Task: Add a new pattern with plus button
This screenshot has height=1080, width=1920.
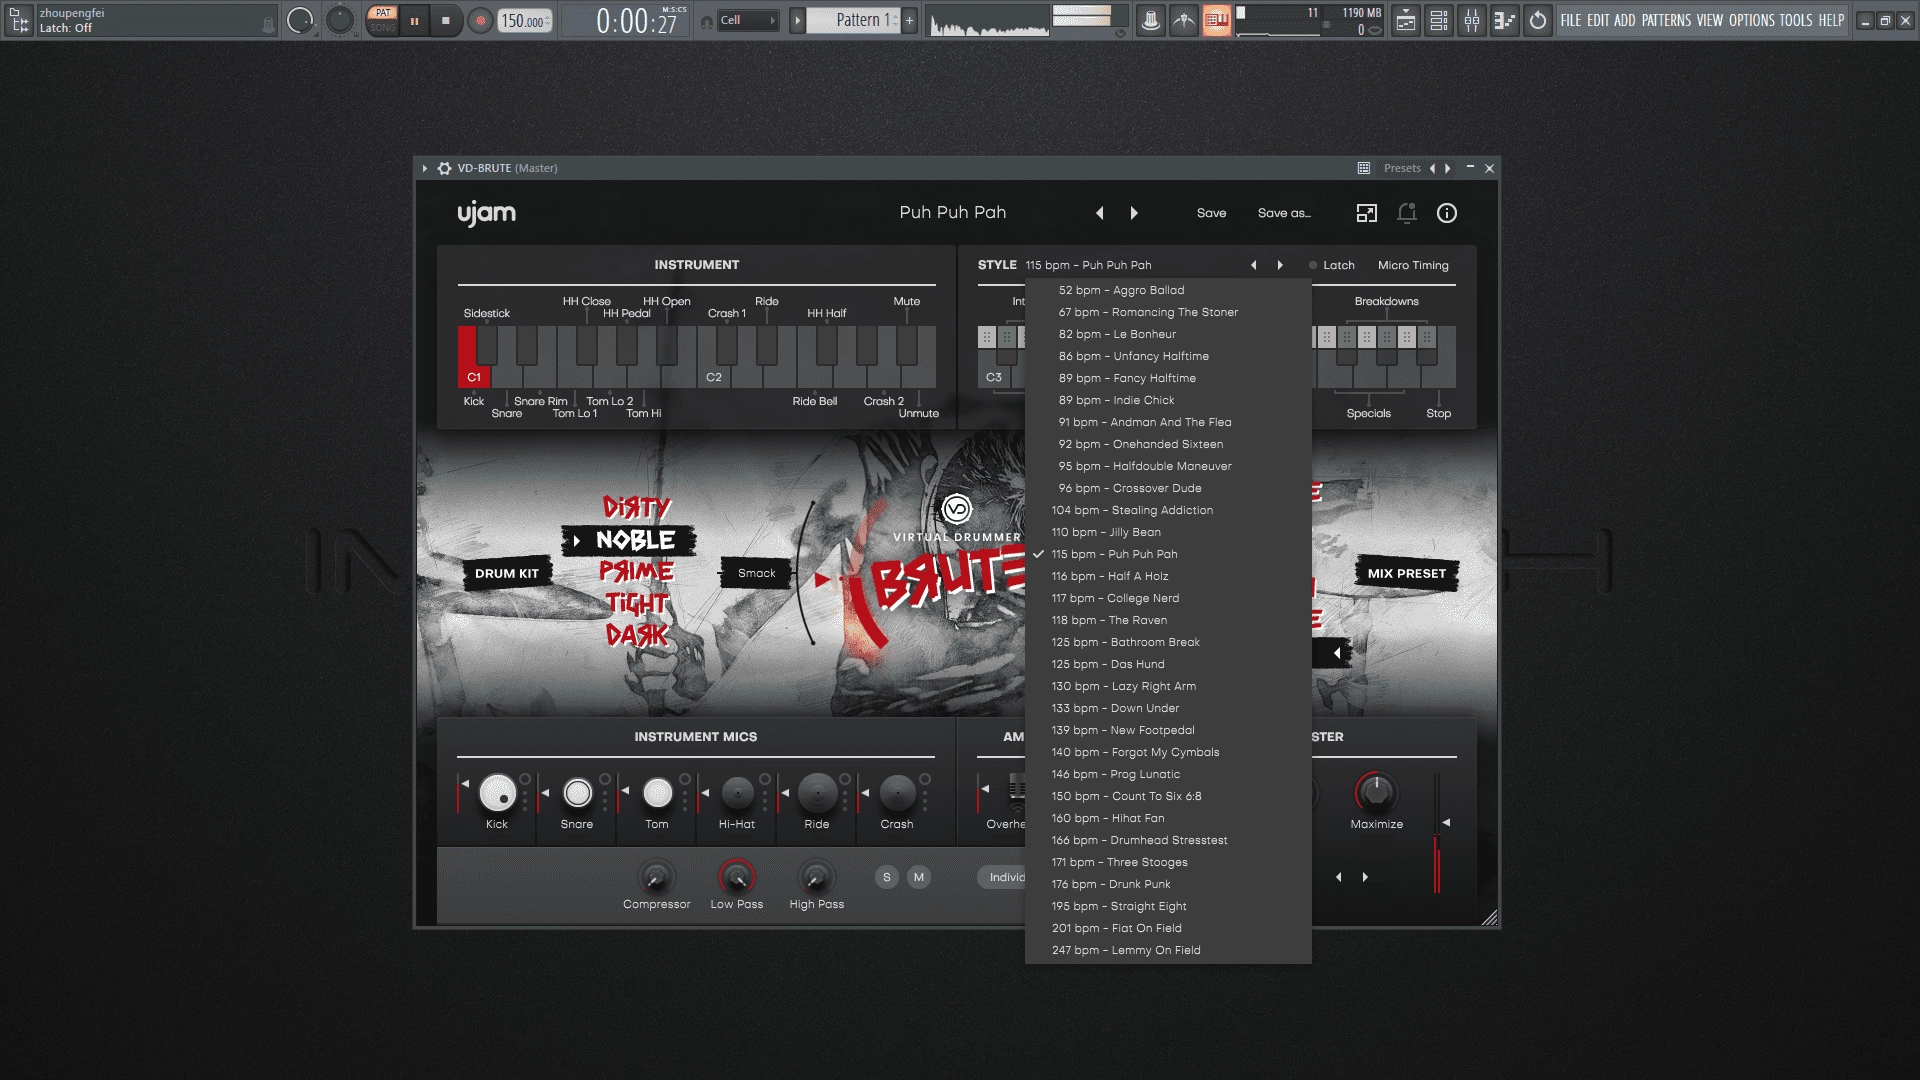Action: point(909,20)
